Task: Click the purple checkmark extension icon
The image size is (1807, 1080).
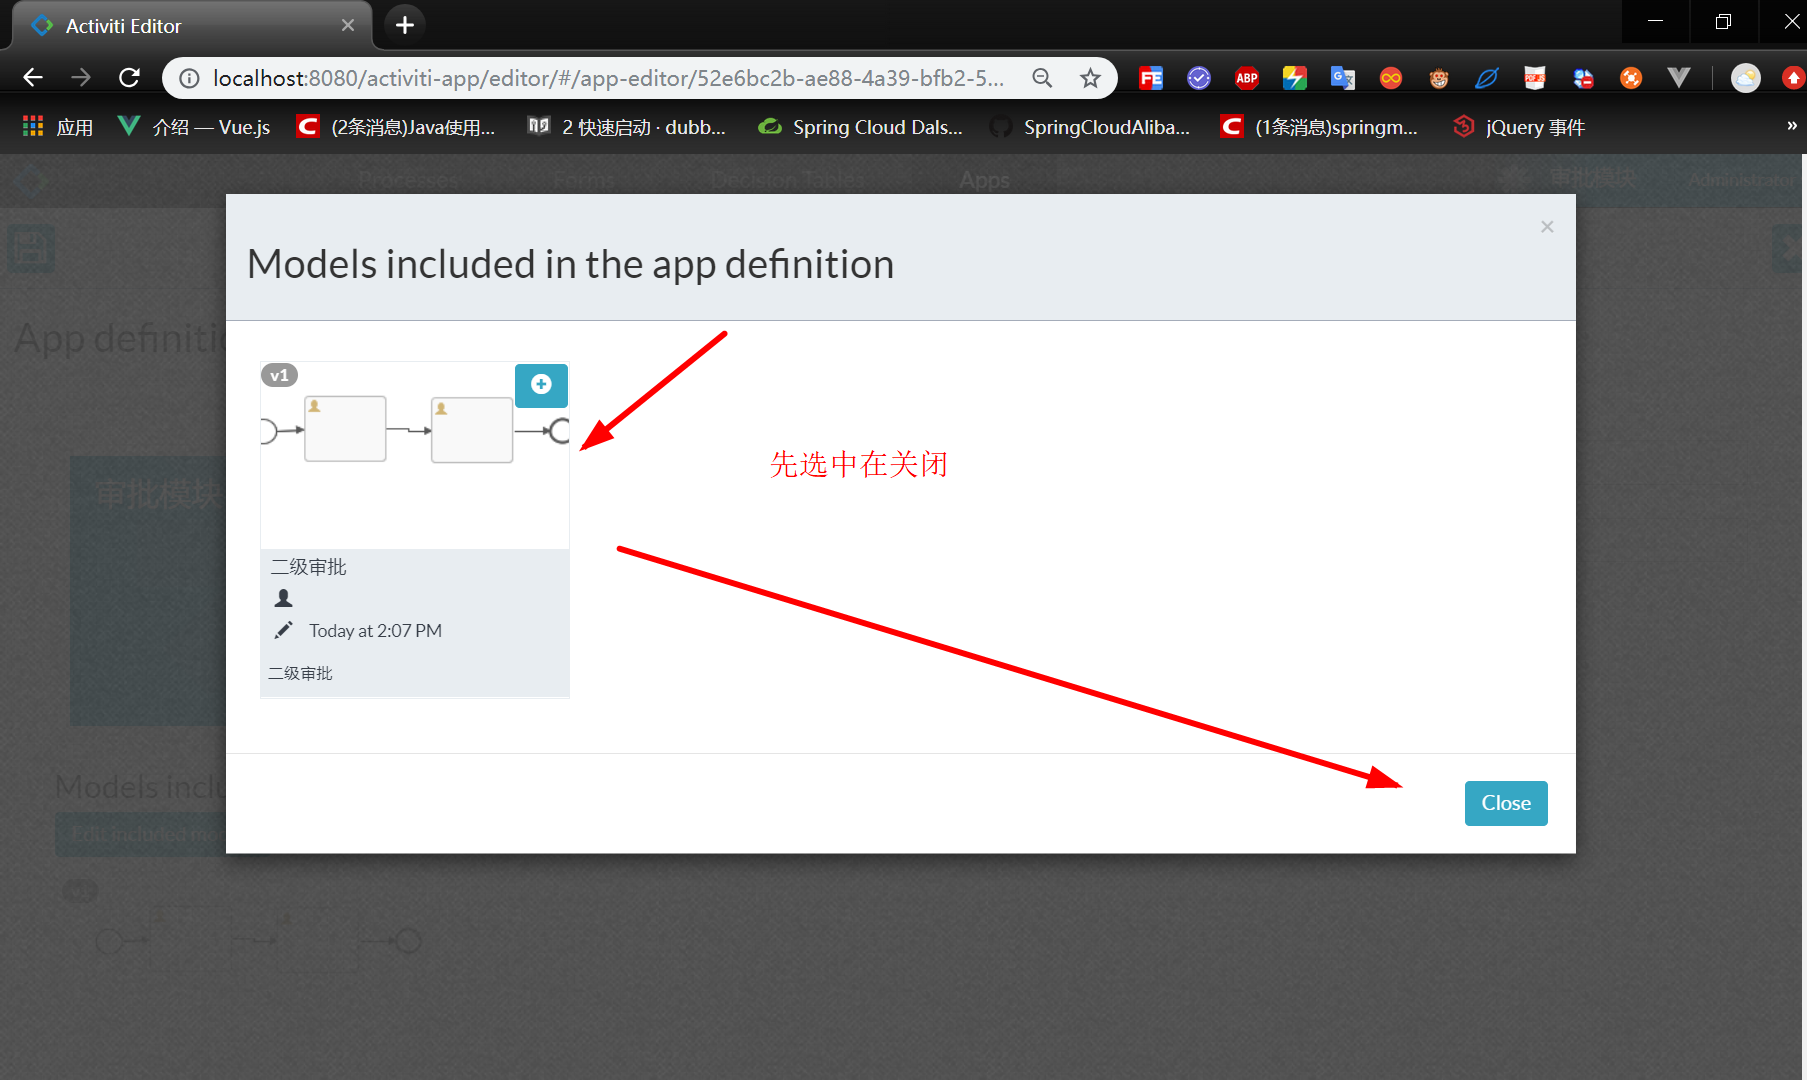Action: click(1199, 78)
